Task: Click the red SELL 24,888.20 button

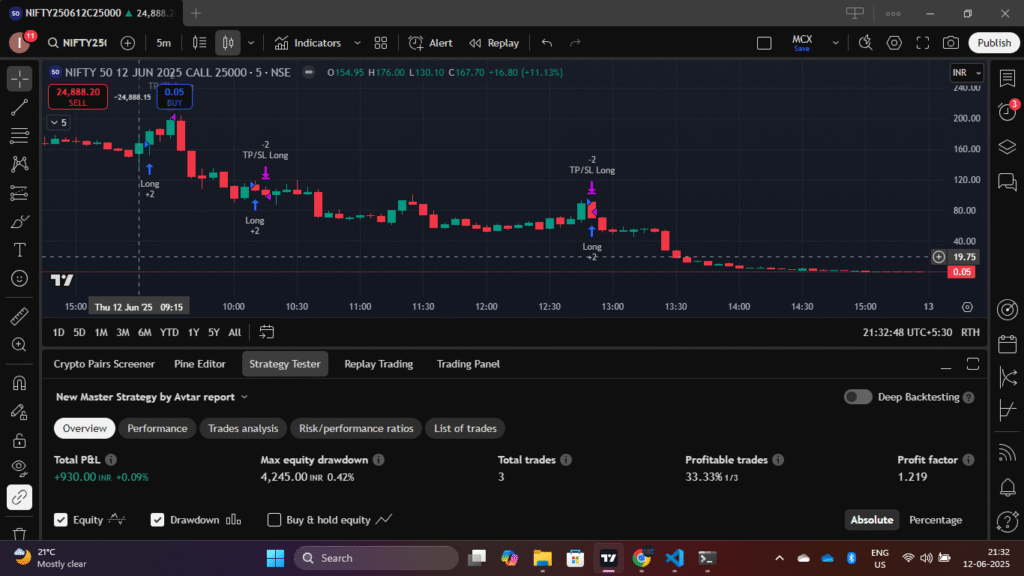Action: 78,97
